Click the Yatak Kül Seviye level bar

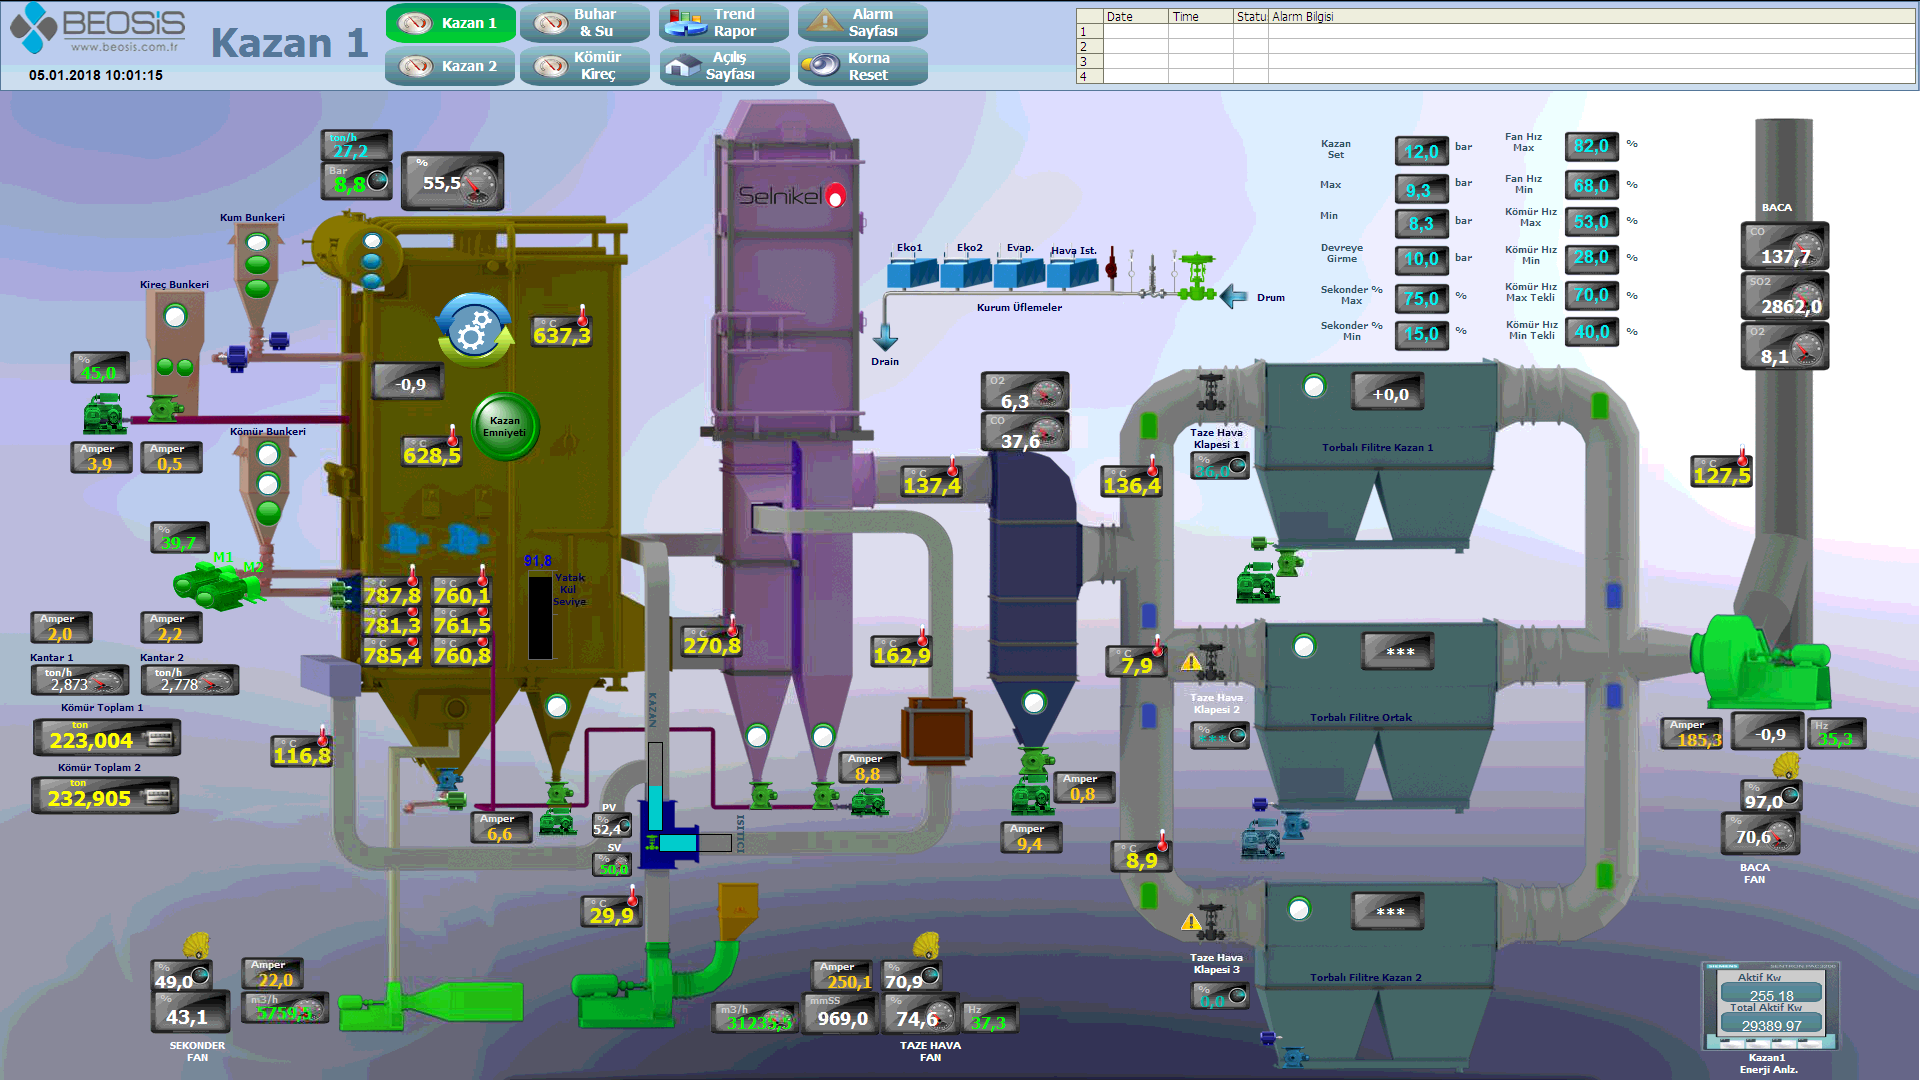pos(540,617)
